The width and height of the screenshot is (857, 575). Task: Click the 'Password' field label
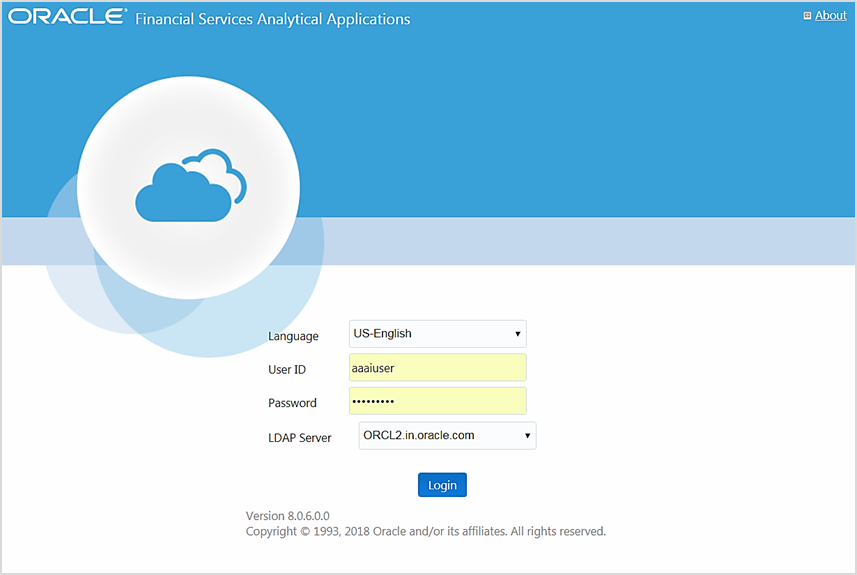click(292, 403)
